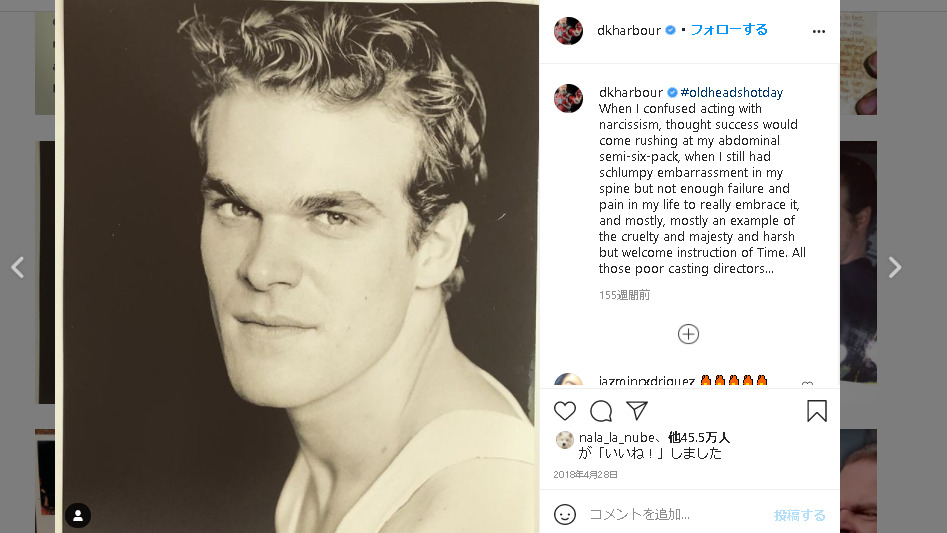Screen dimensions: 947x533
Task: Click the コメントを追加 comment input field
Action: [x=675, y=514]
